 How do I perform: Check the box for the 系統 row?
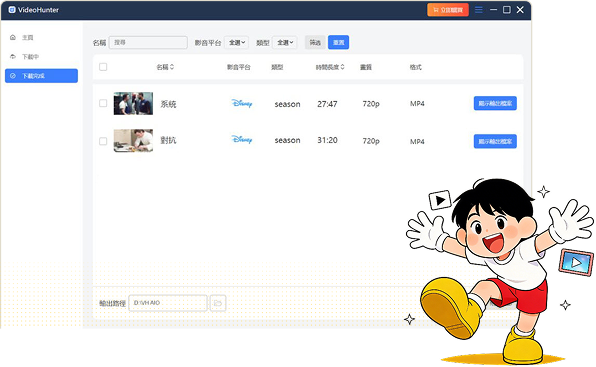[x=103, y=103]
